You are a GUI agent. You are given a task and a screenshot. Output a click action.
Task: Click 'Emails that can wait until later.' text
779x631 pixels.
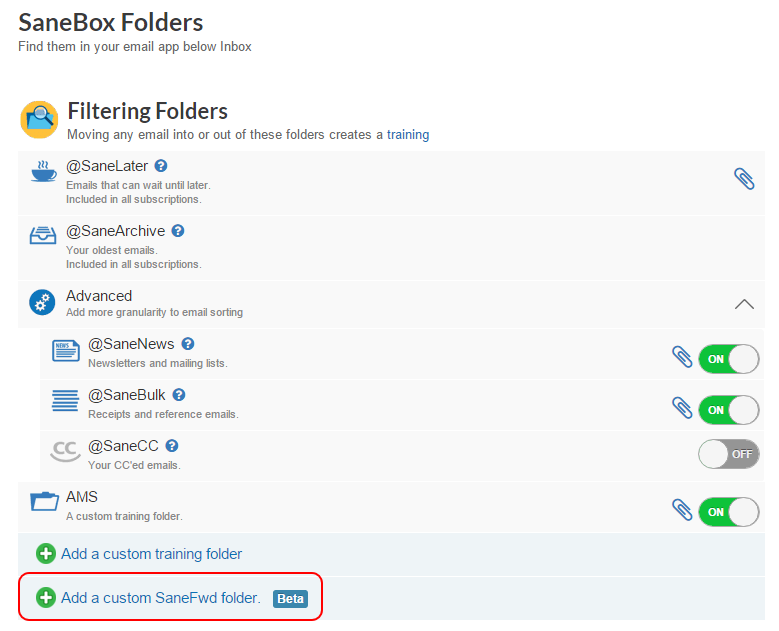(139, 185)
